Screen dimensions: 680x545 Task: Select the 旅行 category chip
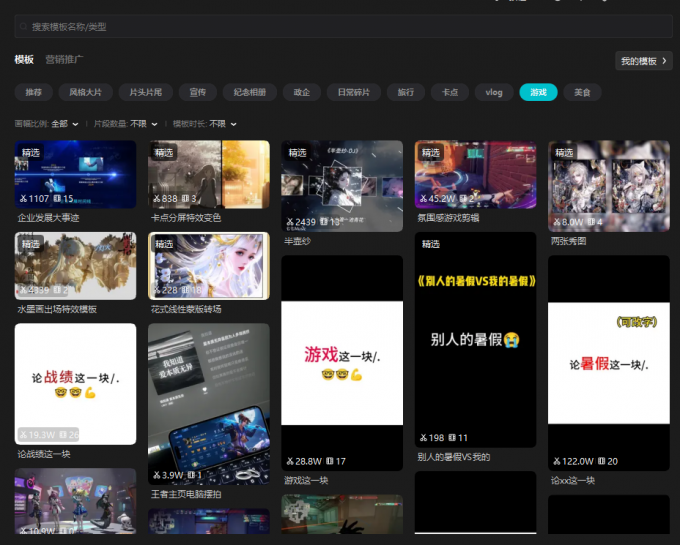406,92
